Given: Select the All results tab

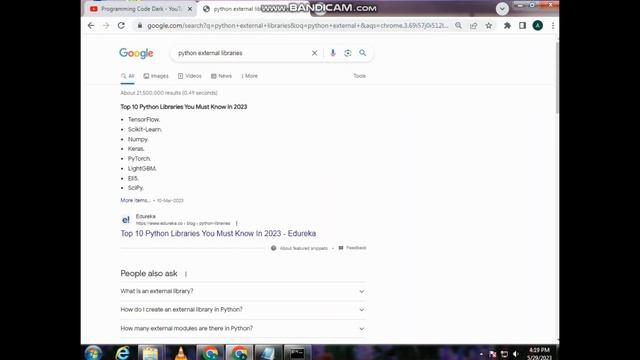Looking at the screenshot, I should [127, 76].
